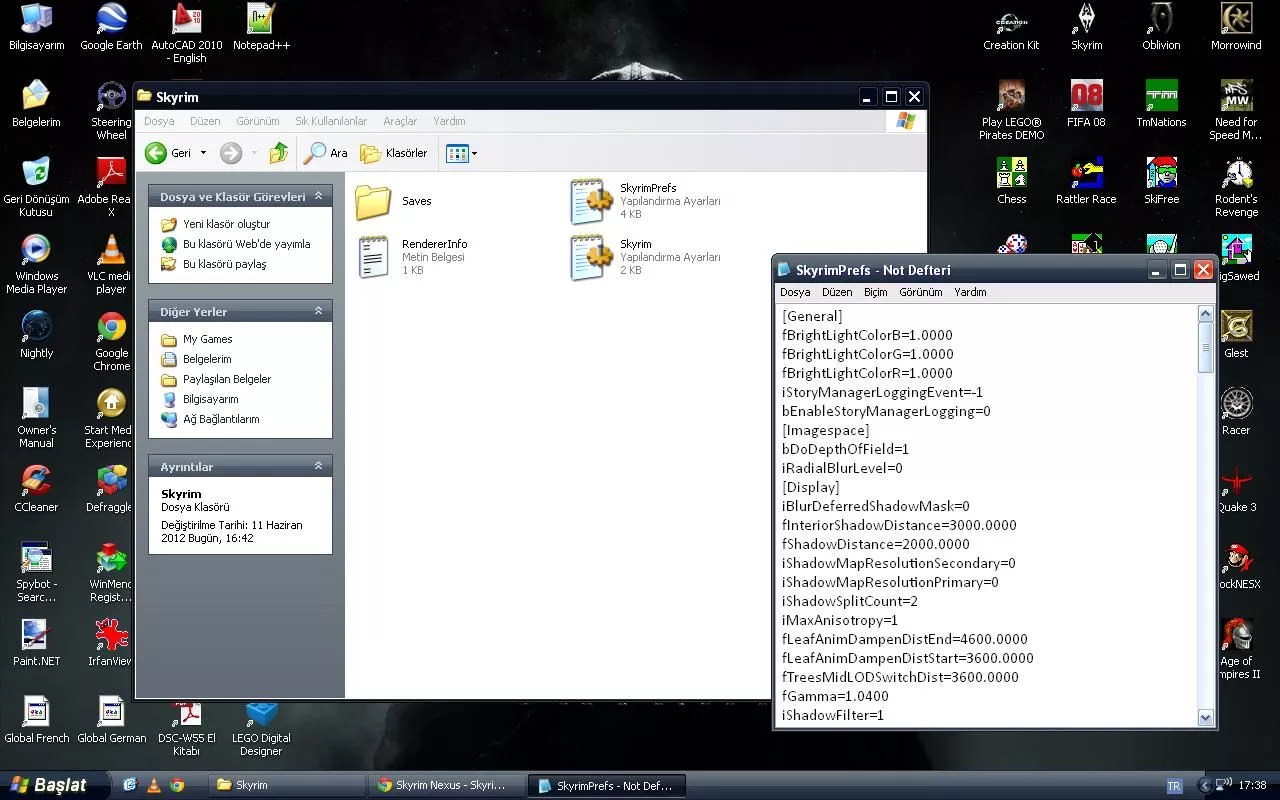Click the VLC icon in quick launch

click(x=153, y=785)
